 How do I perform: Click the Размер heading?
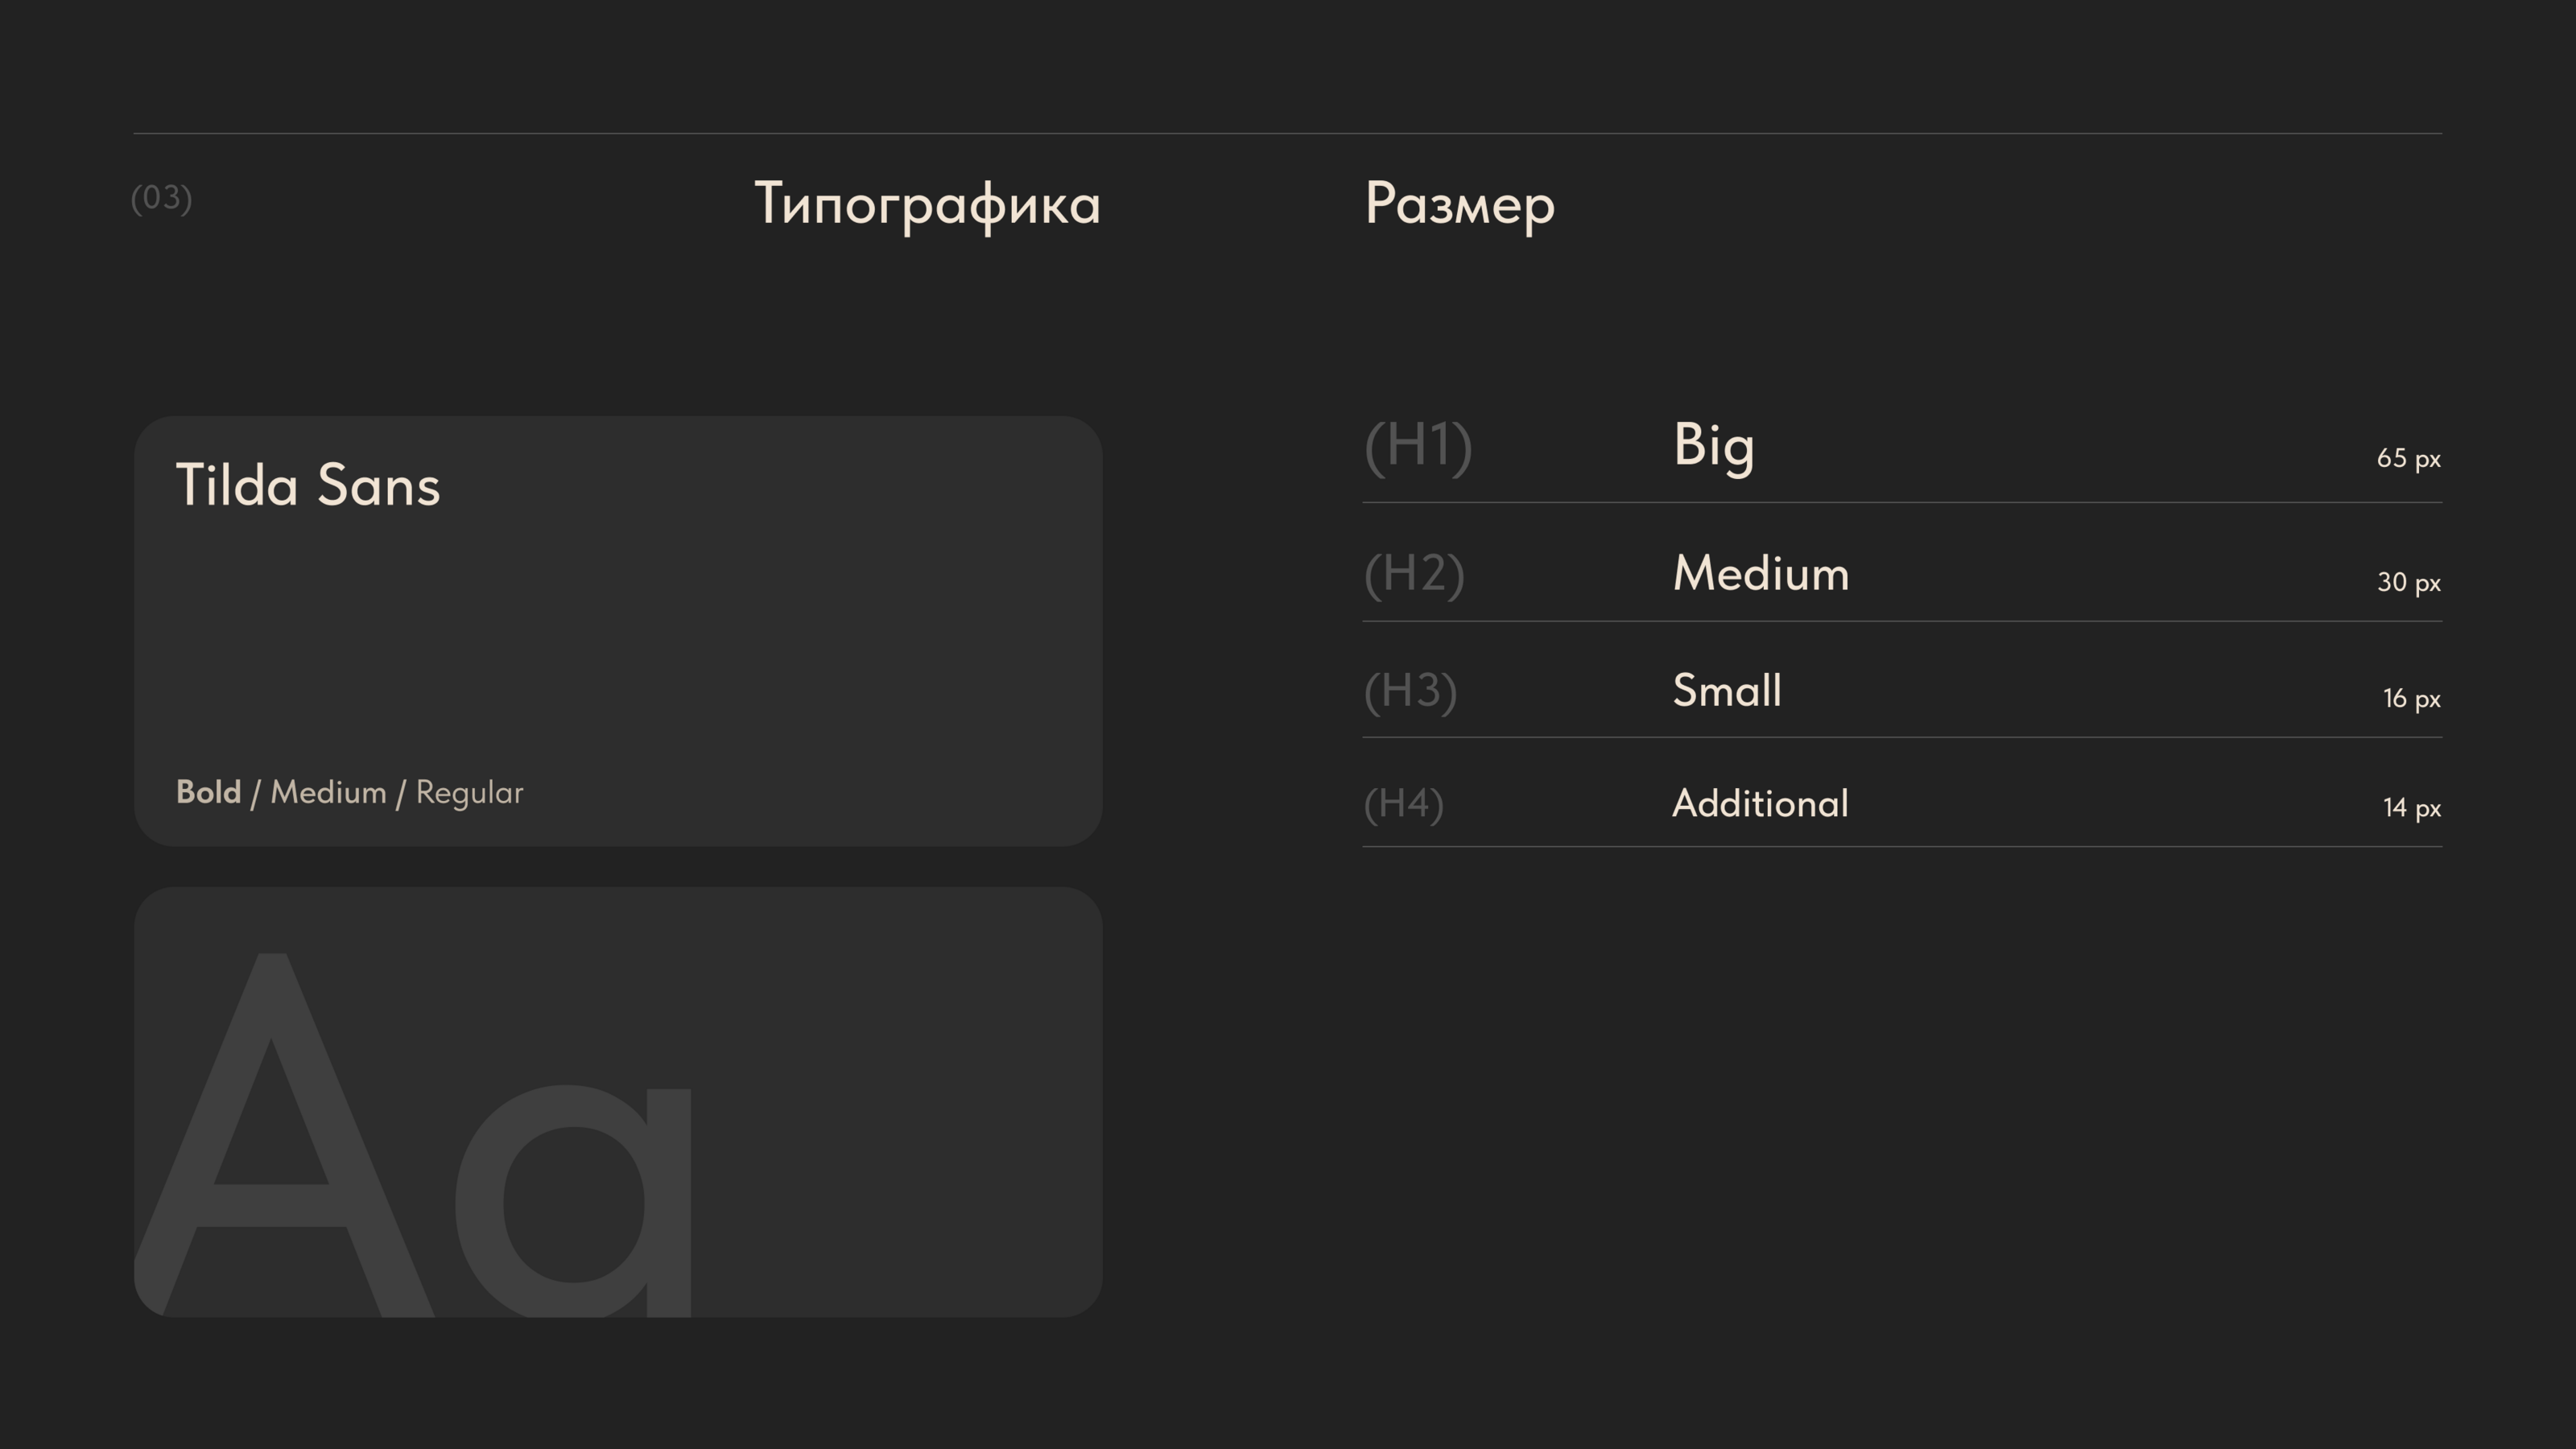[x=1459, y=205]
